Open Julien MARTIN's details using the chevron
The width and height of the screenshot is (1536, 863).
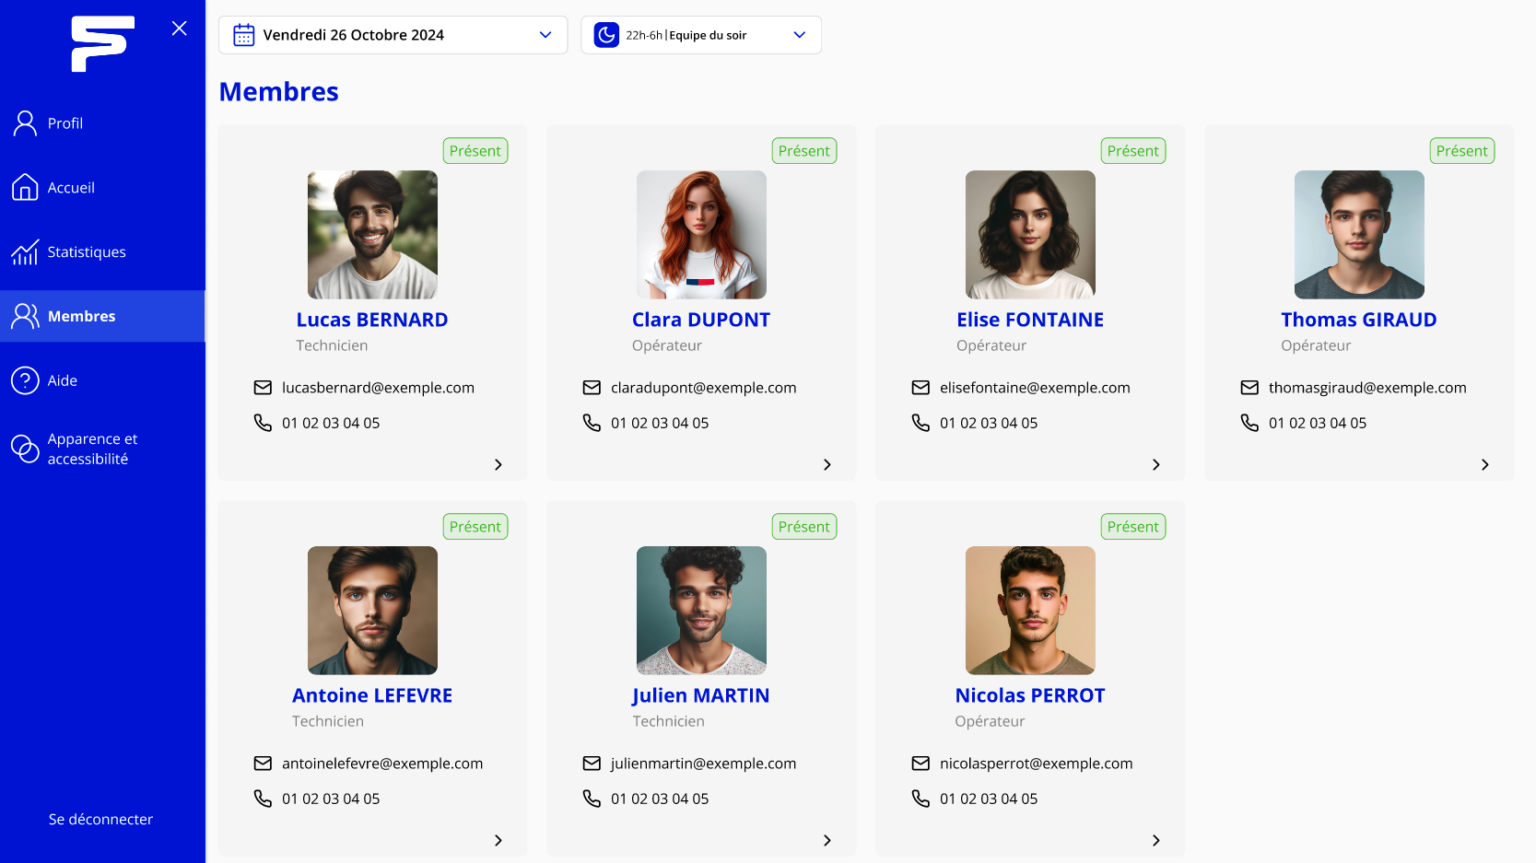tap(827, 841)
